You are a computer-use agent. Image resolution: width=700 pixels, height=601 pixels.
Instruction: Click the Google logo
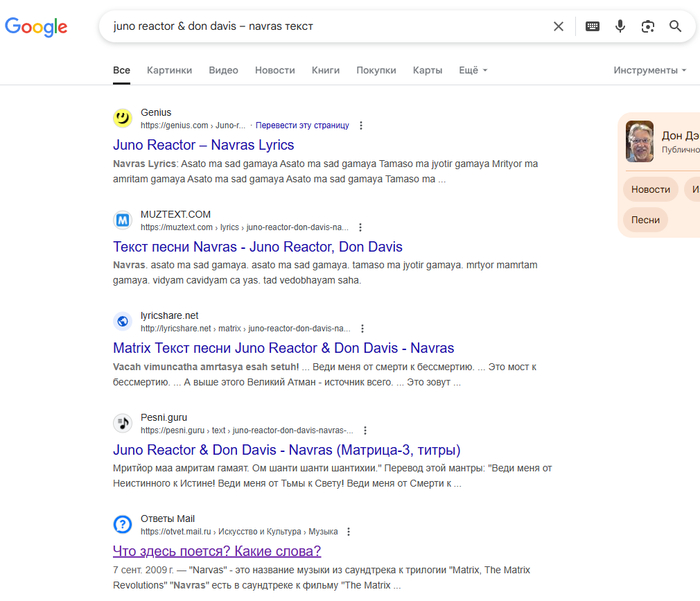[x=36, y=27]
